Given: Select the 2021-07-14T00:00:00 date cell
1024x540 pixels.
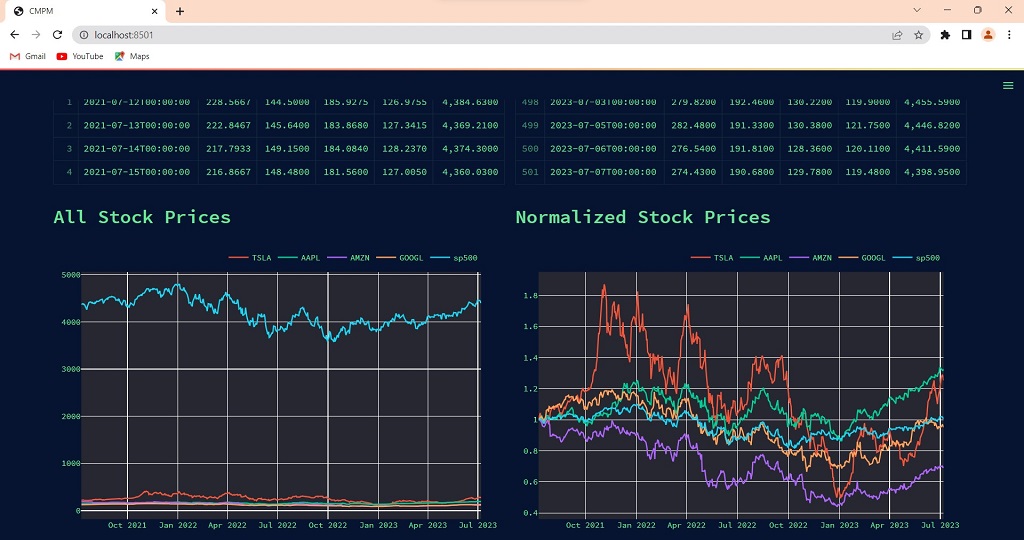Looking at the screenshot, I should click(137, 149).
